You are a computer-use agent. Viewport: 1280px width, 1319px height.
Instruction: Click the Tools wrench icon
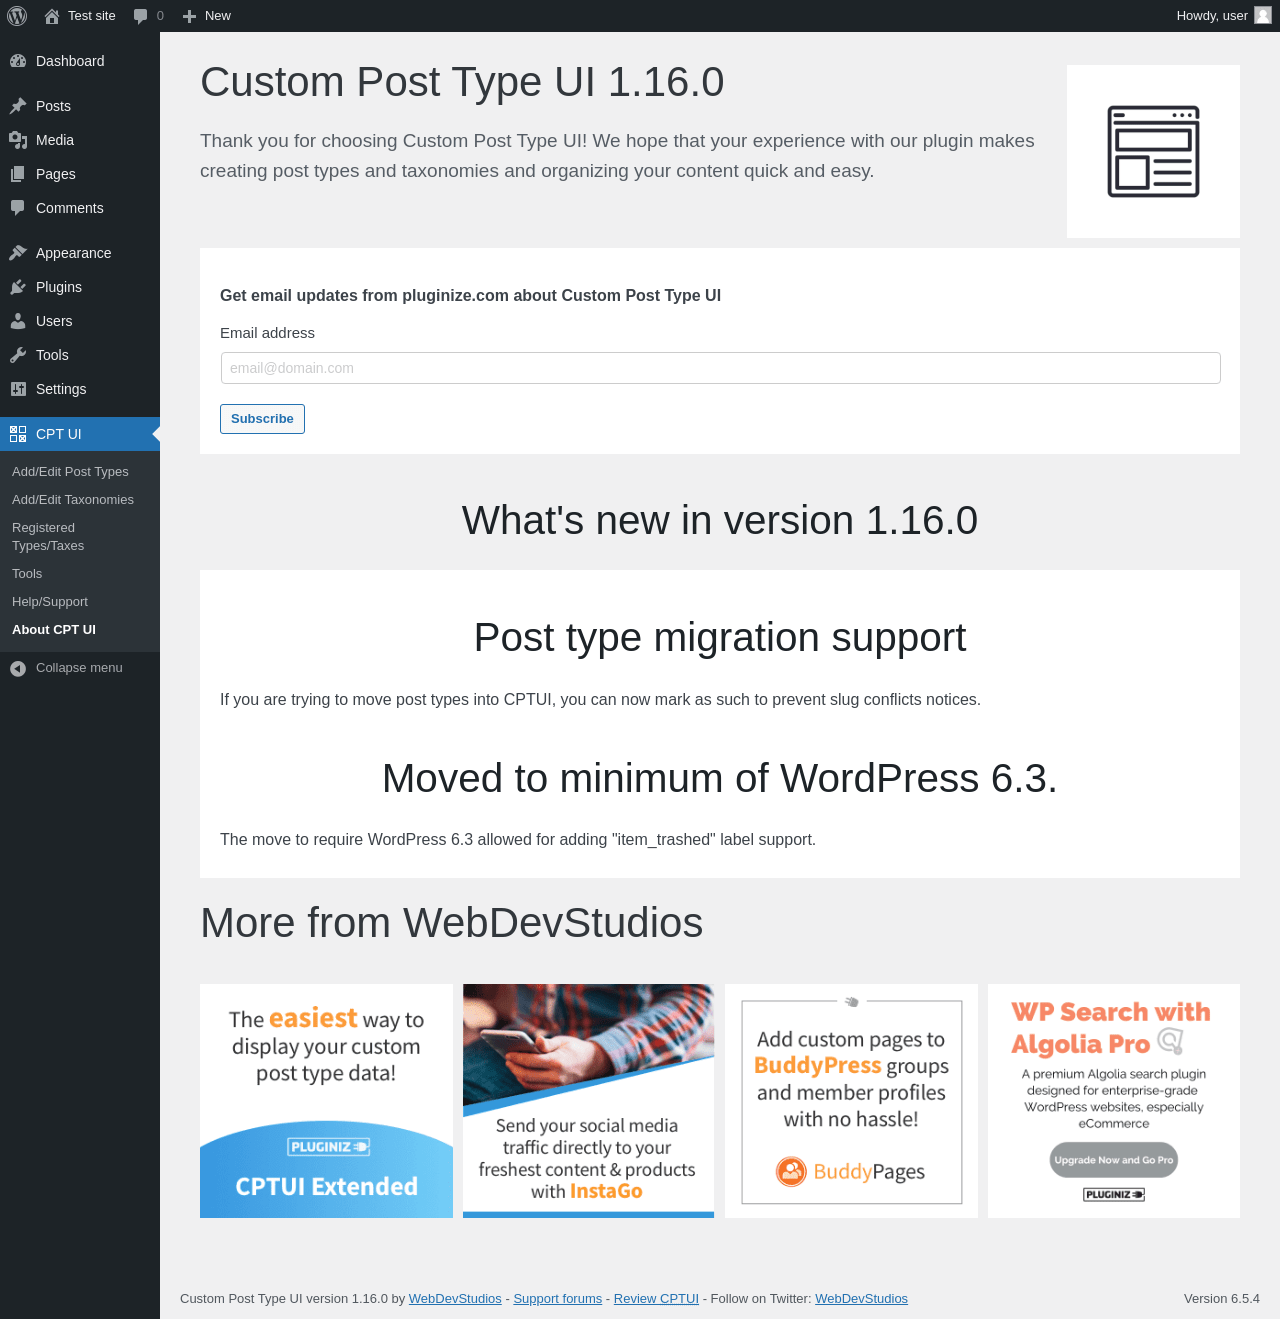18,355
